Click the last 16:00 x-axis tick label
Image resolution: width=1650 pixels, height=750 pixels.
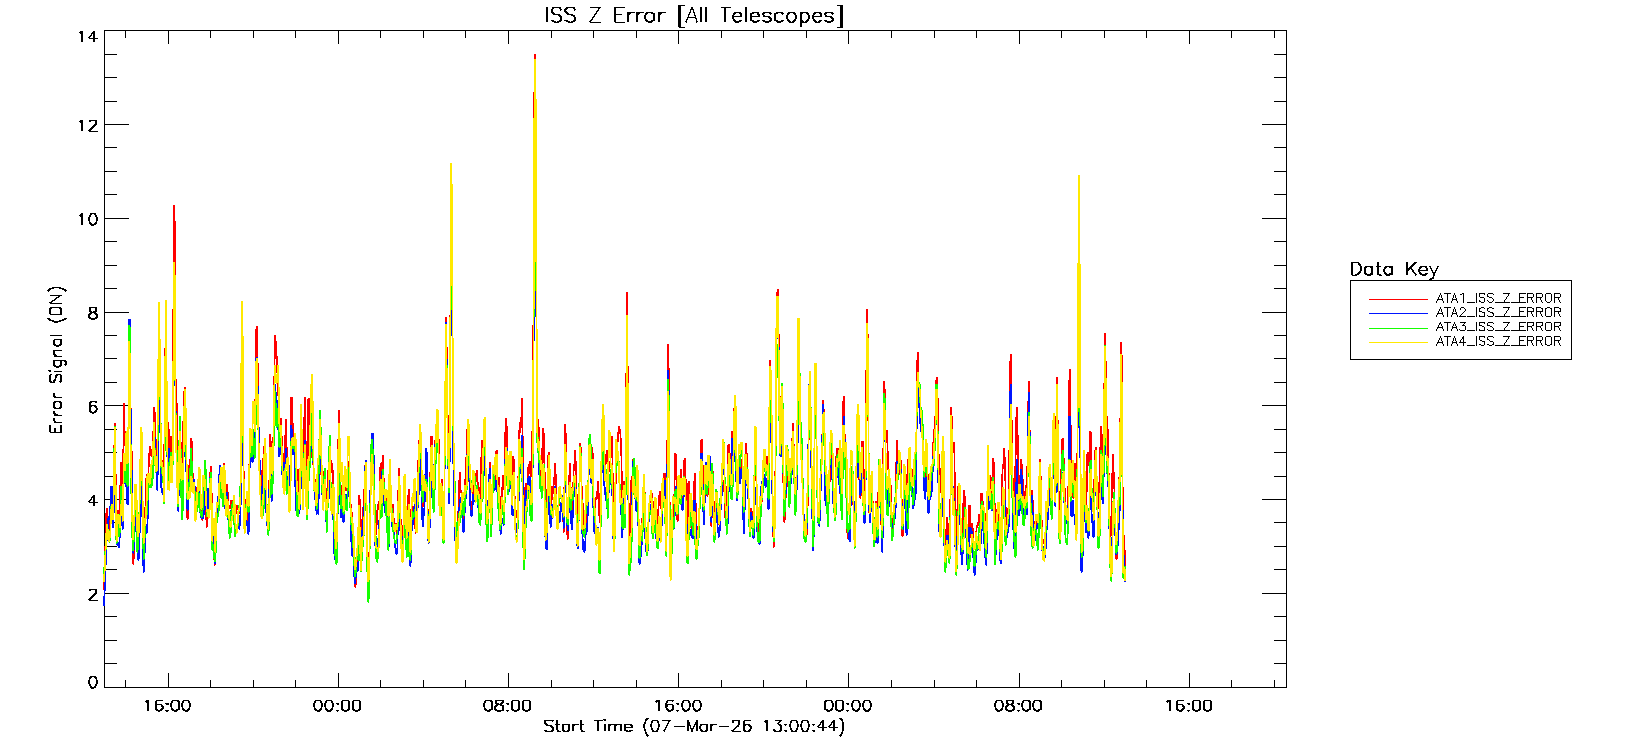coord(1188,706)
